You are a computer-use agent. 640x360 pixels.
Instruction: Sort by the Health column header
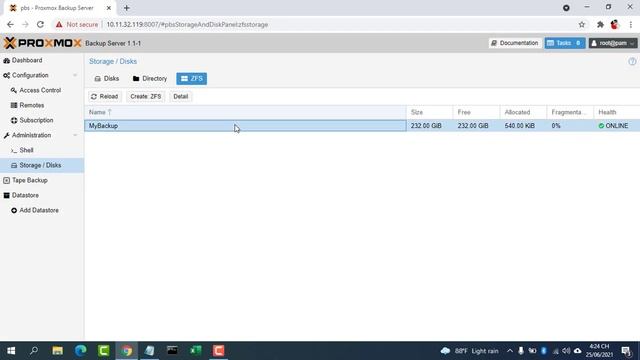617,112
